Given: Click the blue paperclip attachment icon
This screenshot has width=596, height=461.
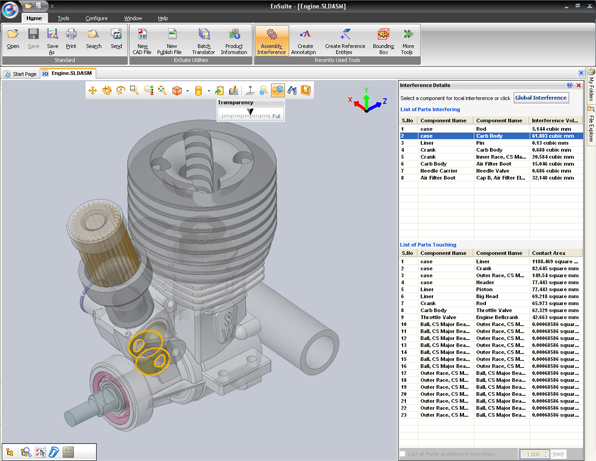Looking at the screenshot, I should pos(54,452).
